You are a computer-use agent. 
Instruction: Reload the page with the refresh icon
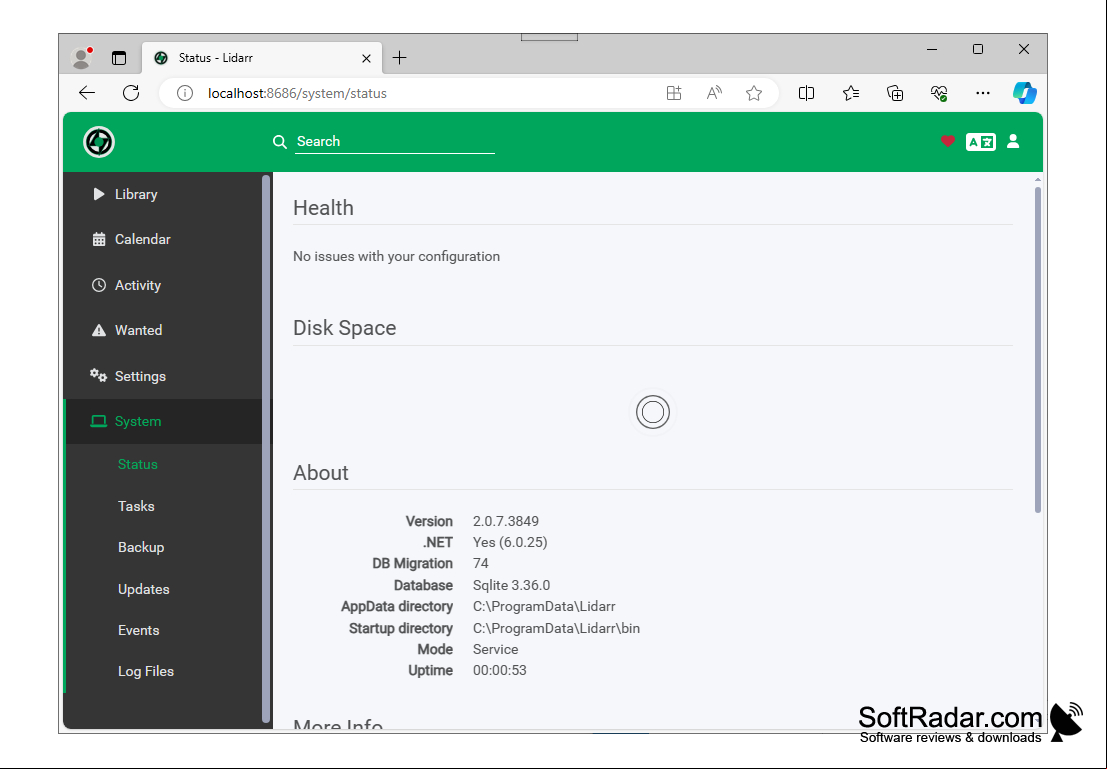pyautogui.click(x=131, y=93)
